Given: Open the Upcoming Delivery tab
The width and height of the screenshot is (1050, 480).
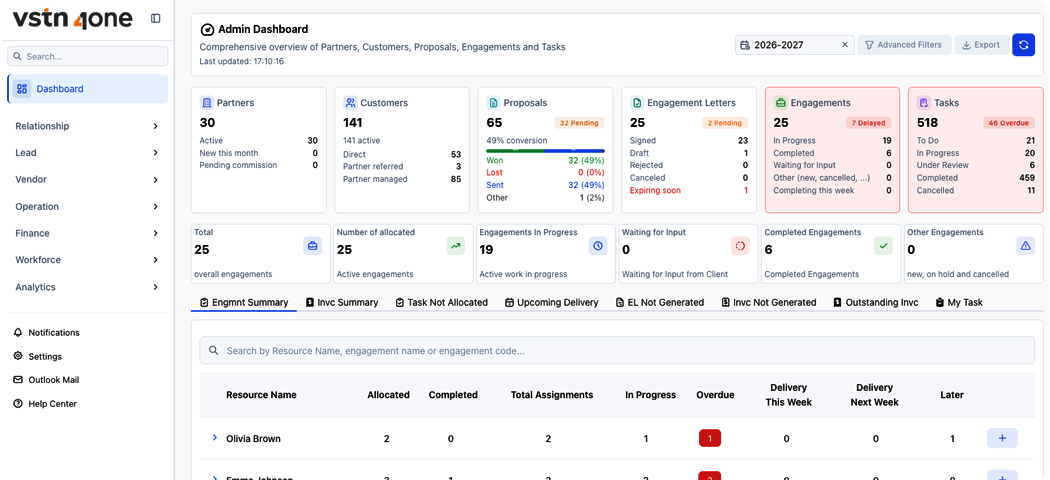Looking at the screenshot, I should tap(551, 303).
